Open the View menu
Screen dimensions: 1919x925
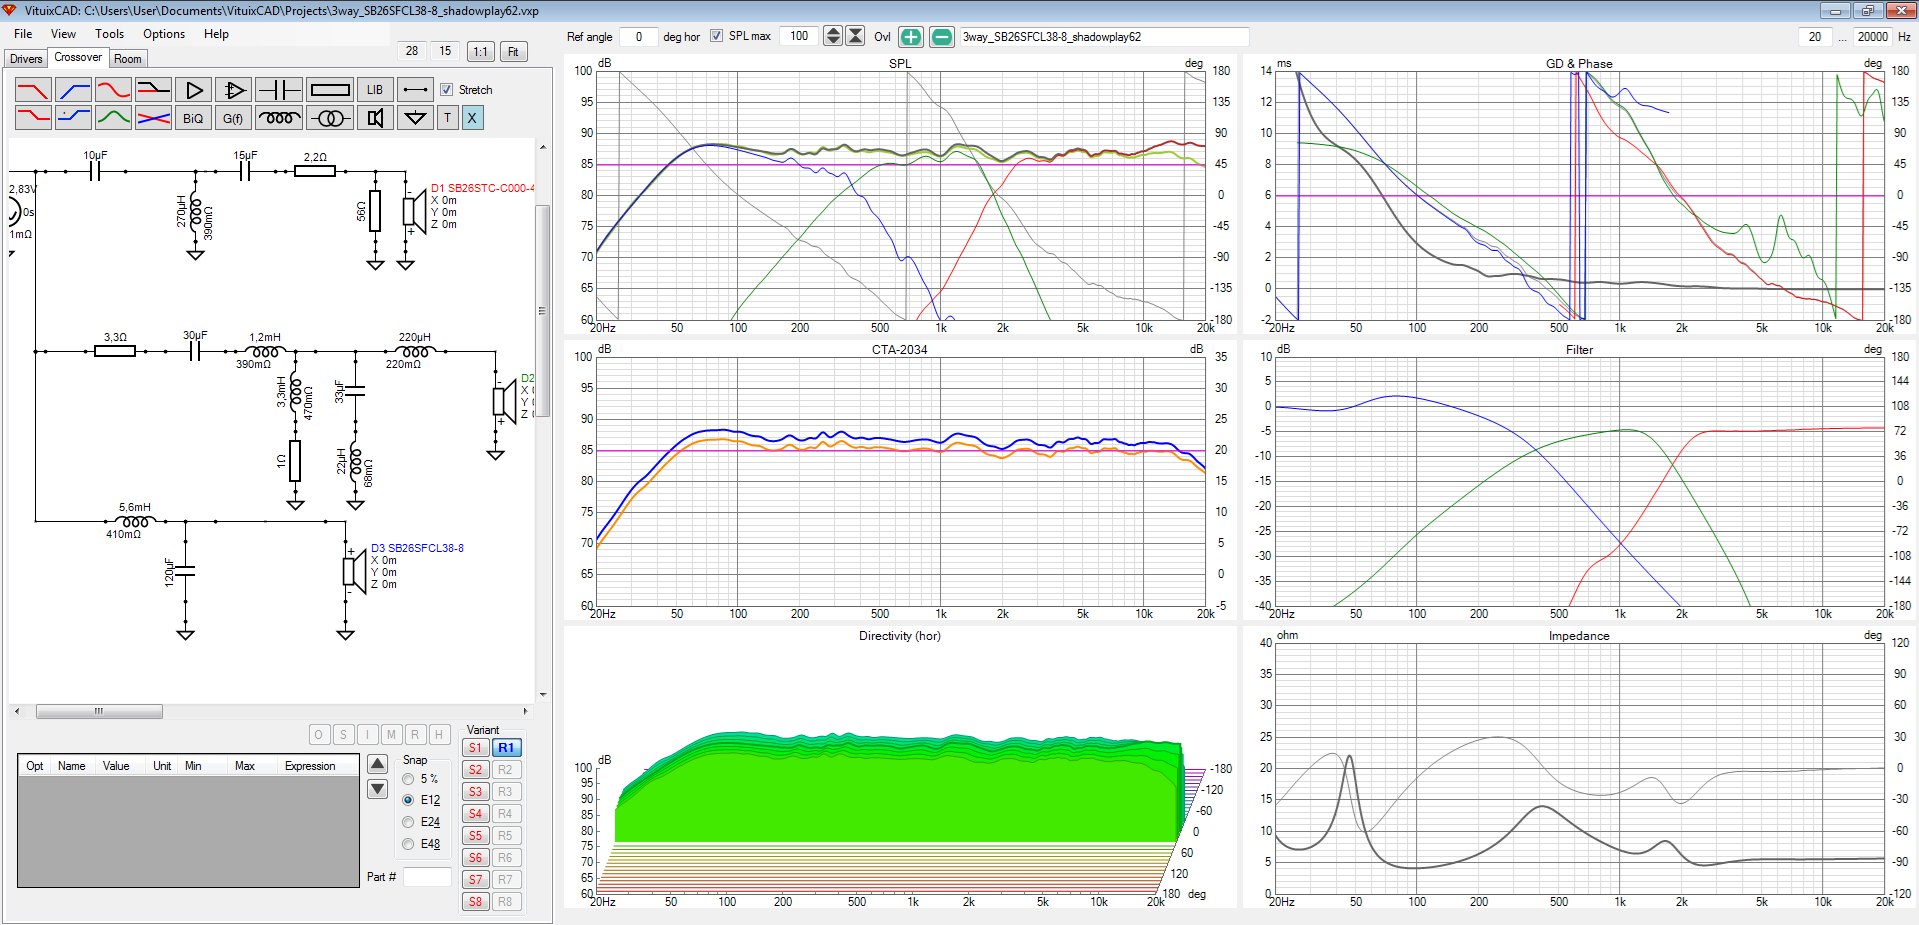click(x=63, y=34)
